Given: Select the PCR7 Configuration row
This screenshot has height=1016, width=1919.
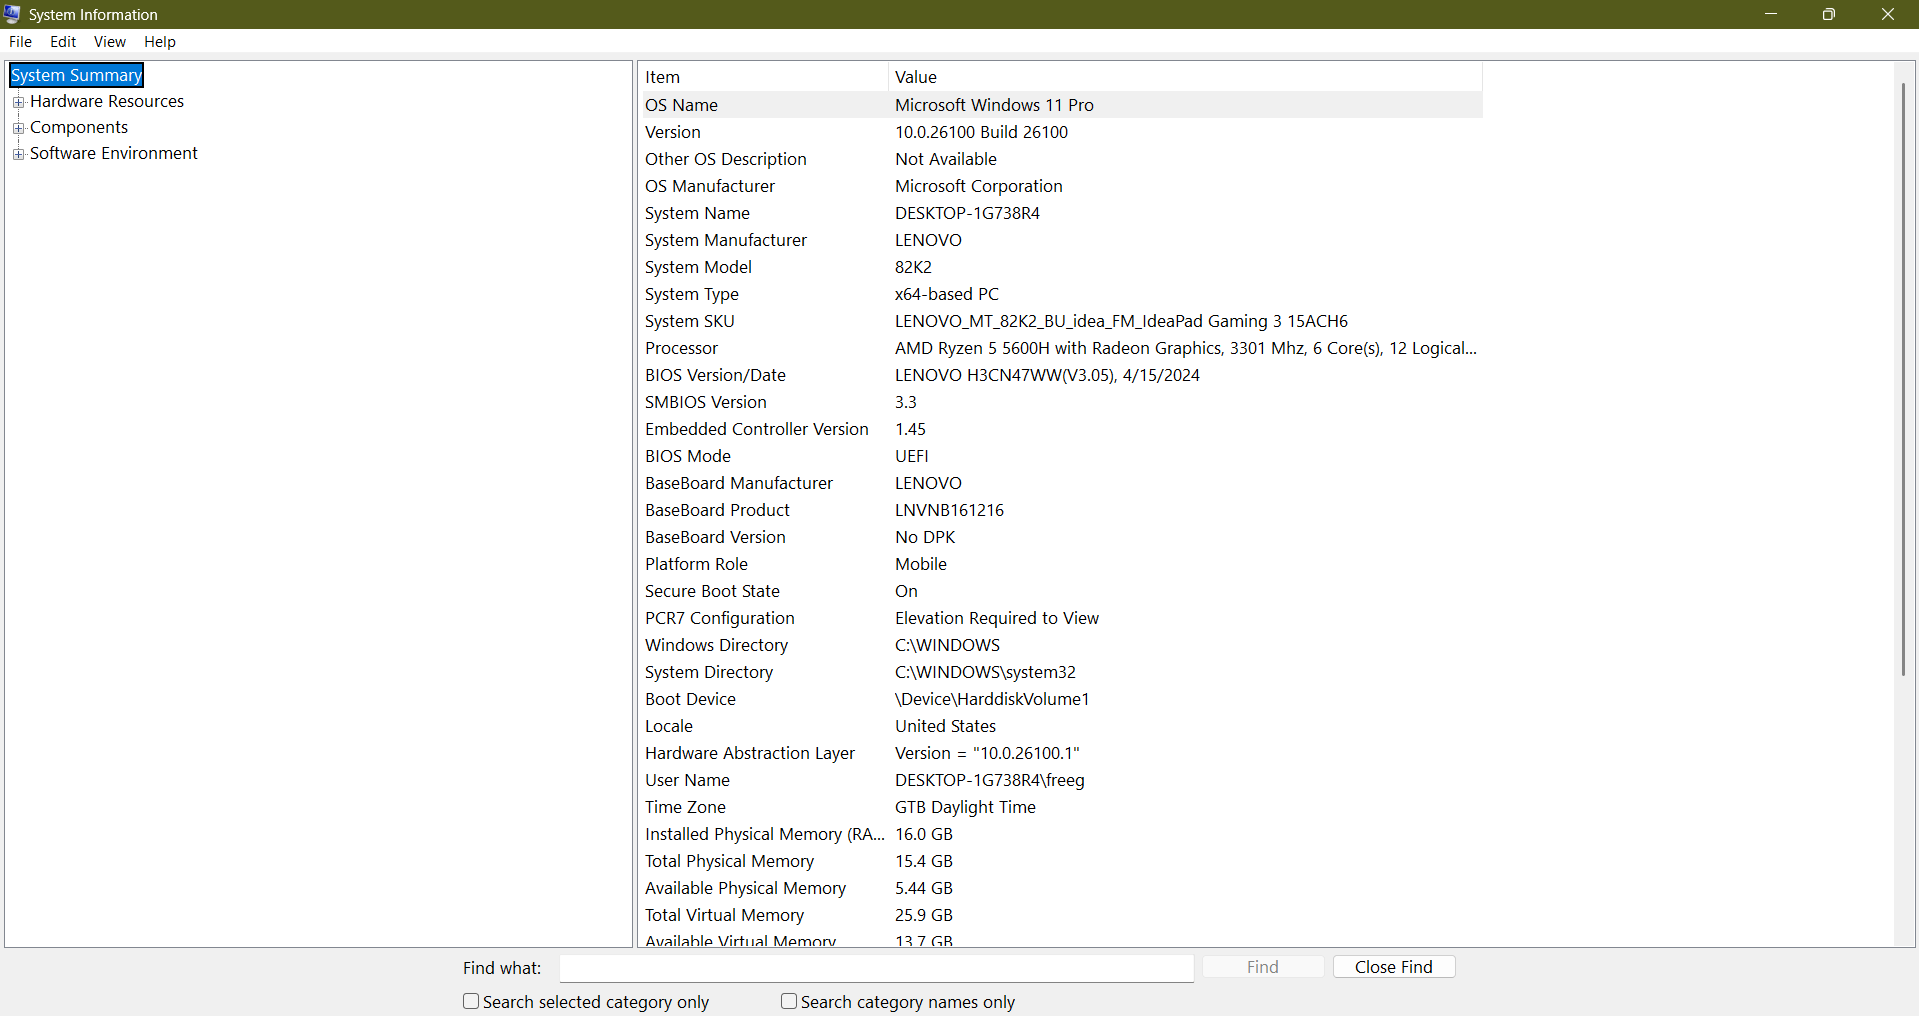Looking at the screenshot, I should 1061,618.
